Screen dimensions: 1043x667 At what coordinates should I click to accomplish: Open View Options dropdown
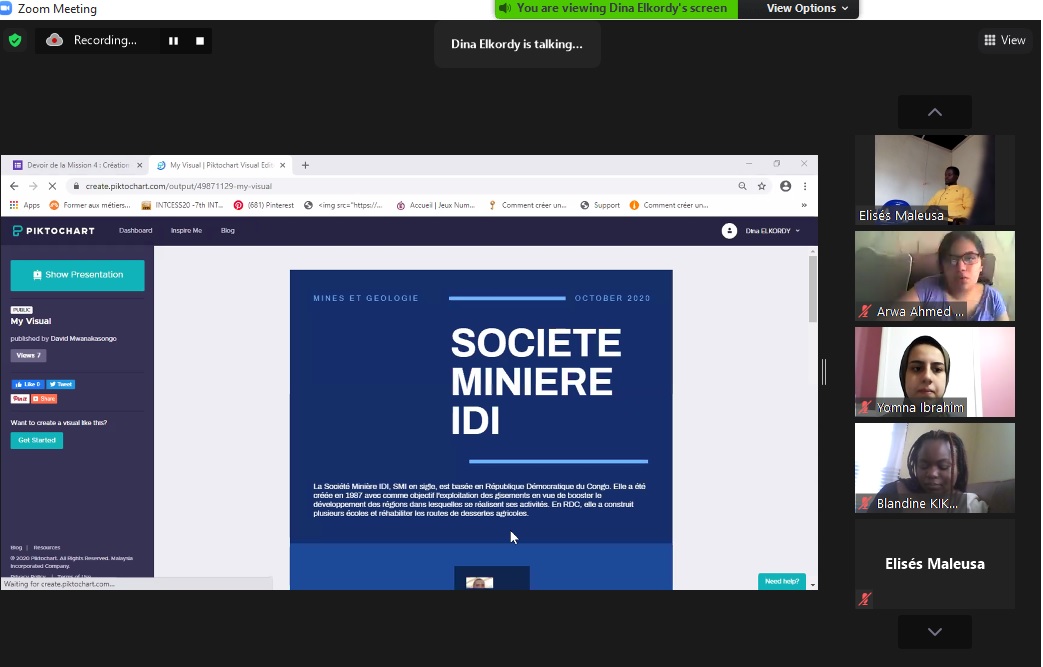[807, 9]
